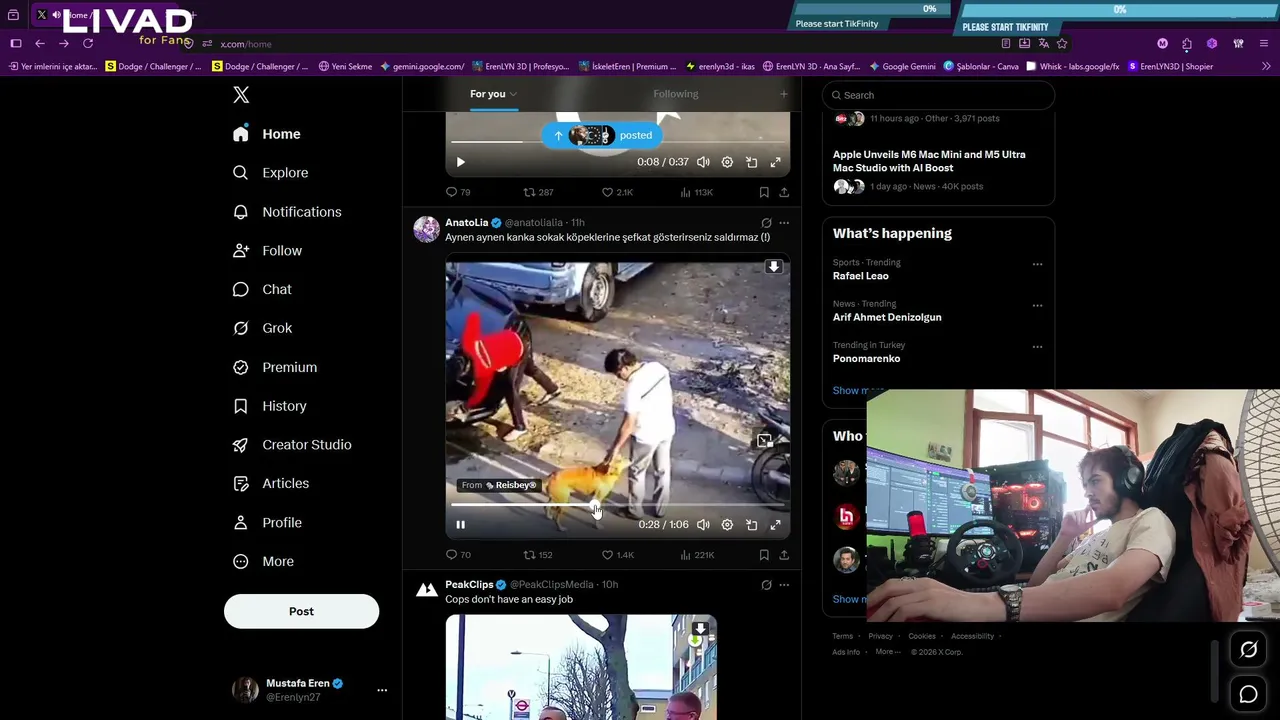Like AnatoLia's post with 1.4K likes
Screen dimensions: 1280x720
[617, 555]
